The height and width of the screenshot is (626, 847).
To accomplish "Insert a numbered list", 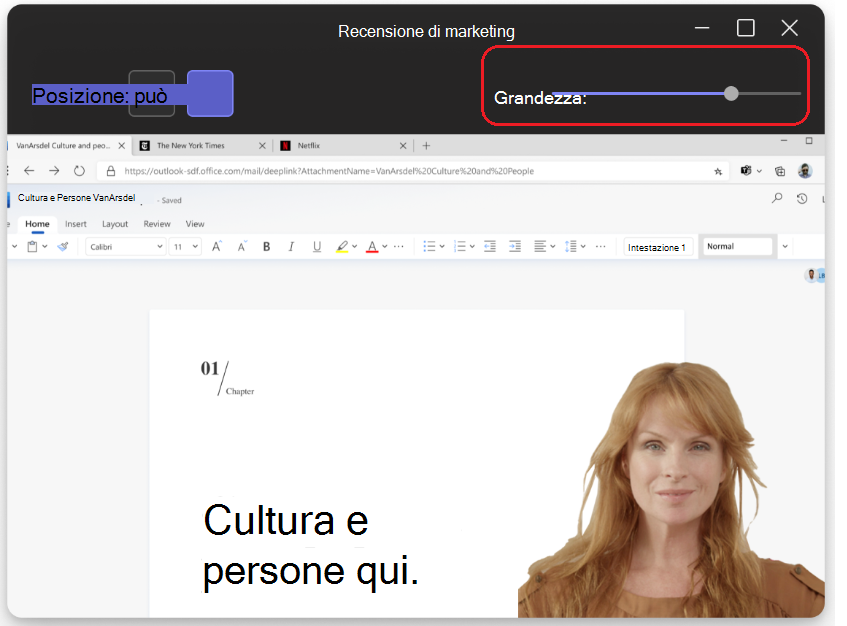I will [x=460, y=247].
